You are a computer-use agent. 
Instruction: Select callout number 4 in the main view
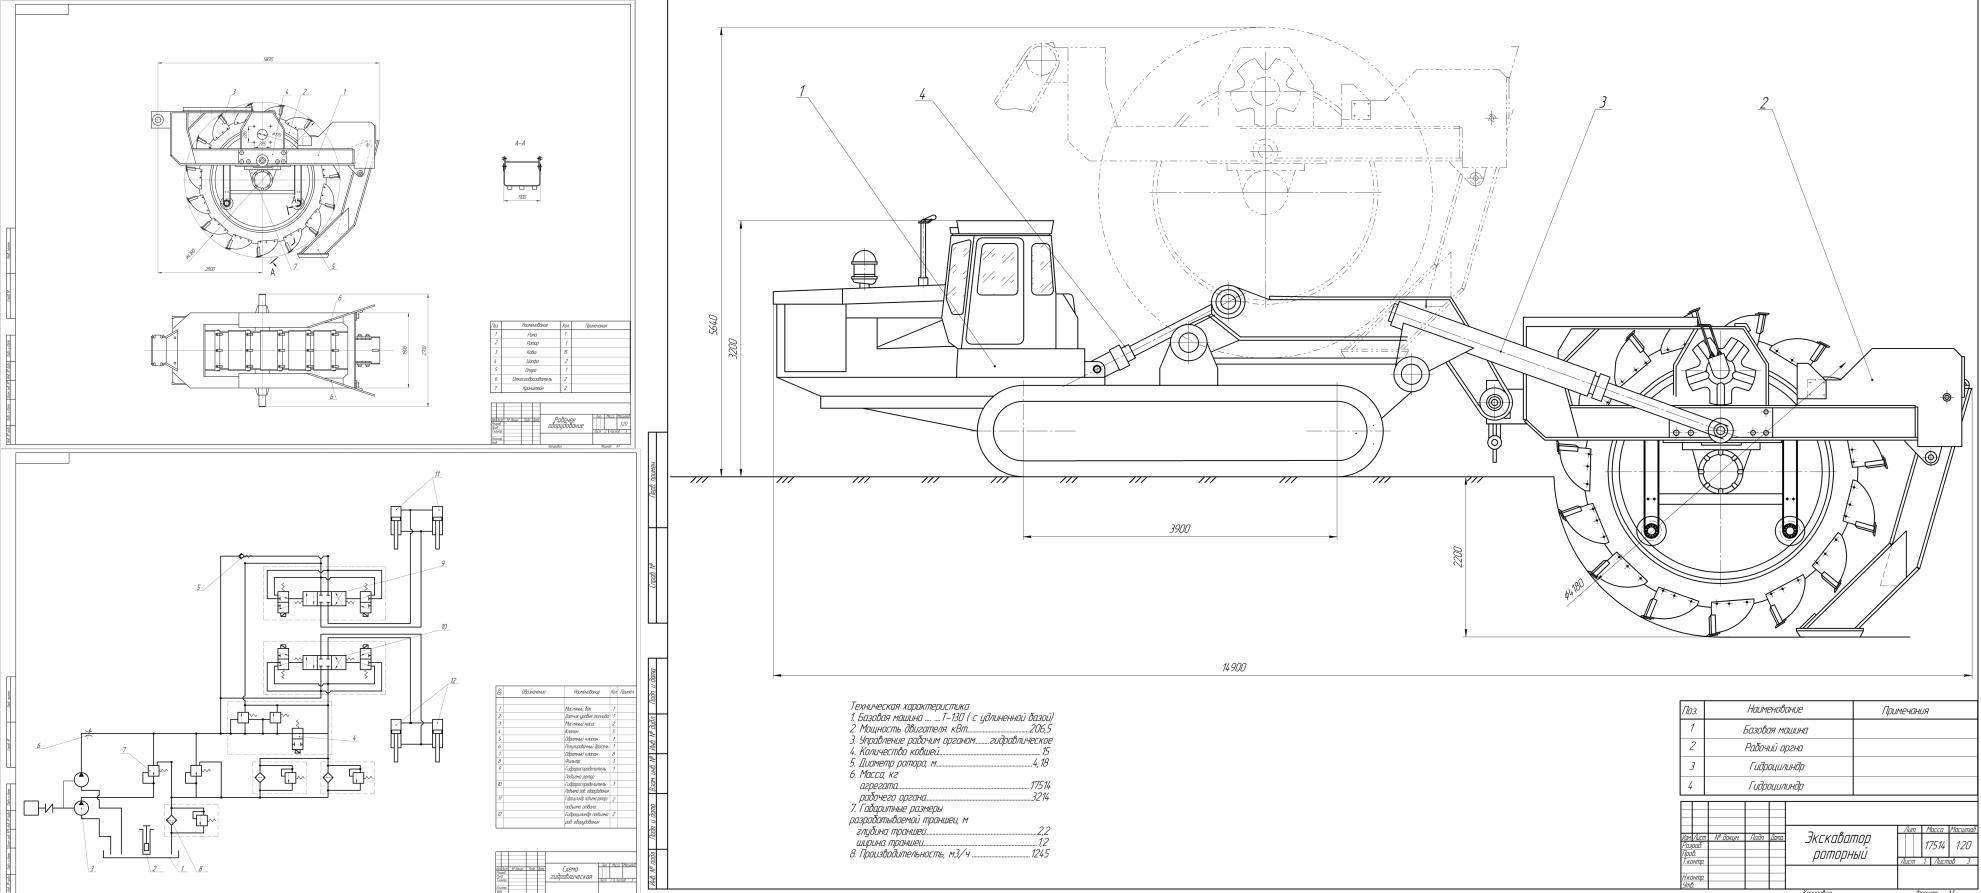pyautogui.click(x=922, y=94)
